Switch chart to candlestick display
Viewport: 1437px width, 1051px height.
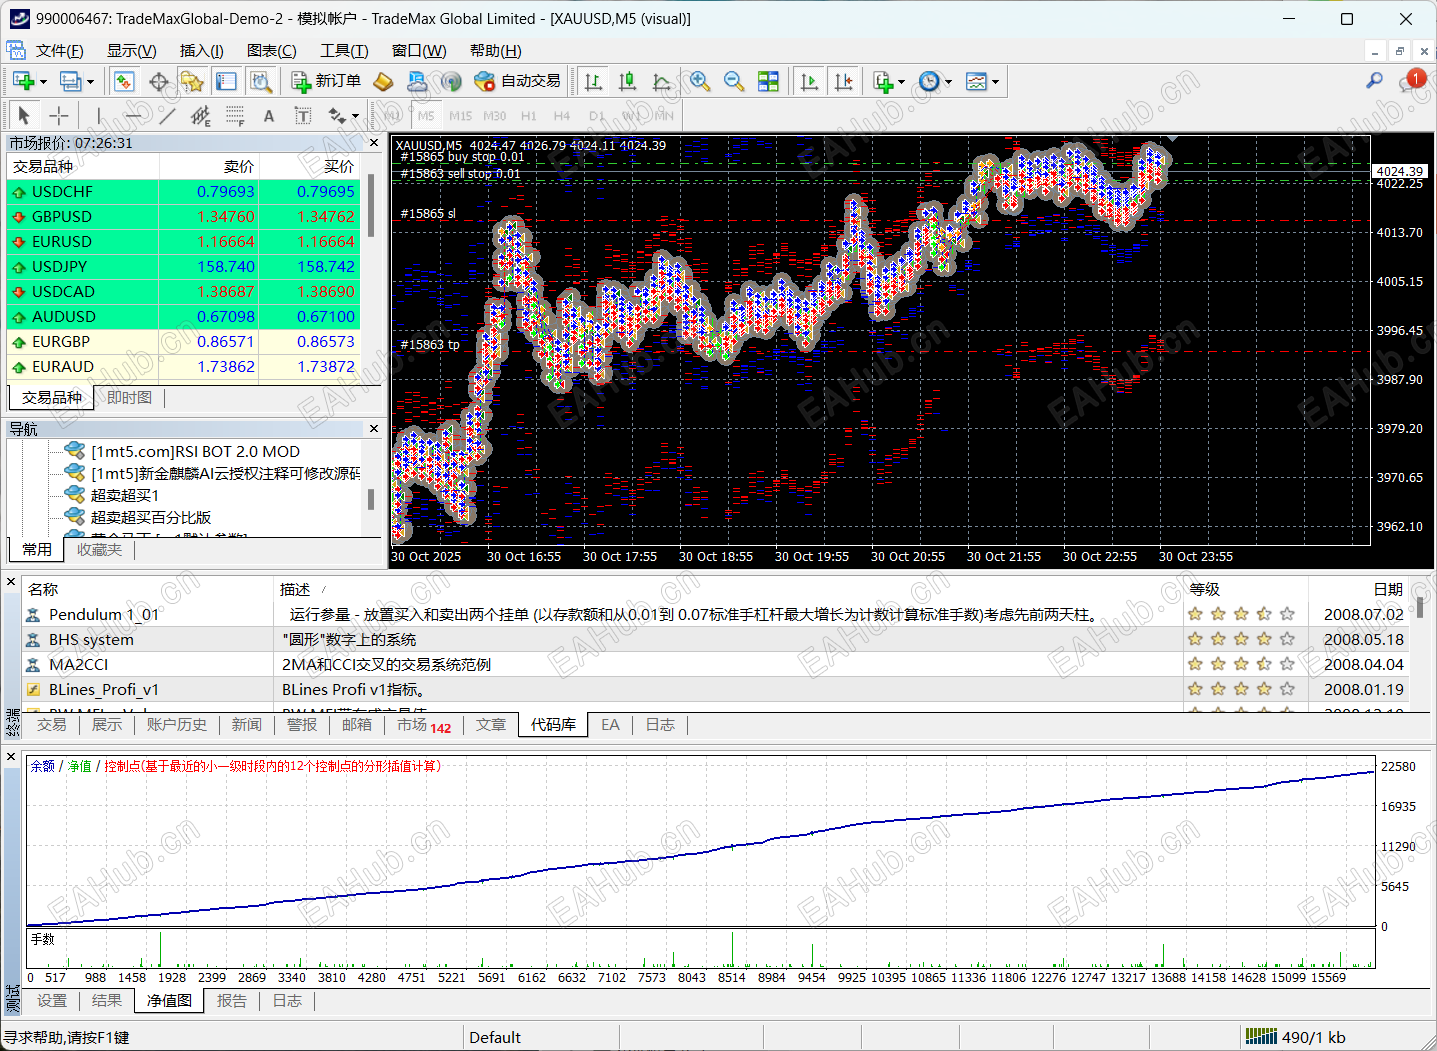[x=627, y=81]
